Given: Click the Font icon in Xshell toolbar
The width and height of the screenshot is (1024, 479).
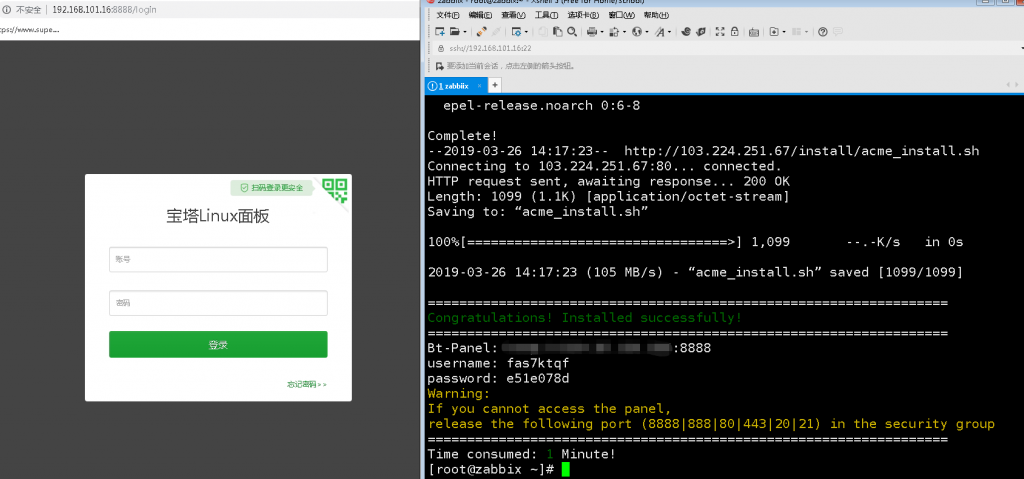Looking at the screenshot, I should click(x=660, y=31).
